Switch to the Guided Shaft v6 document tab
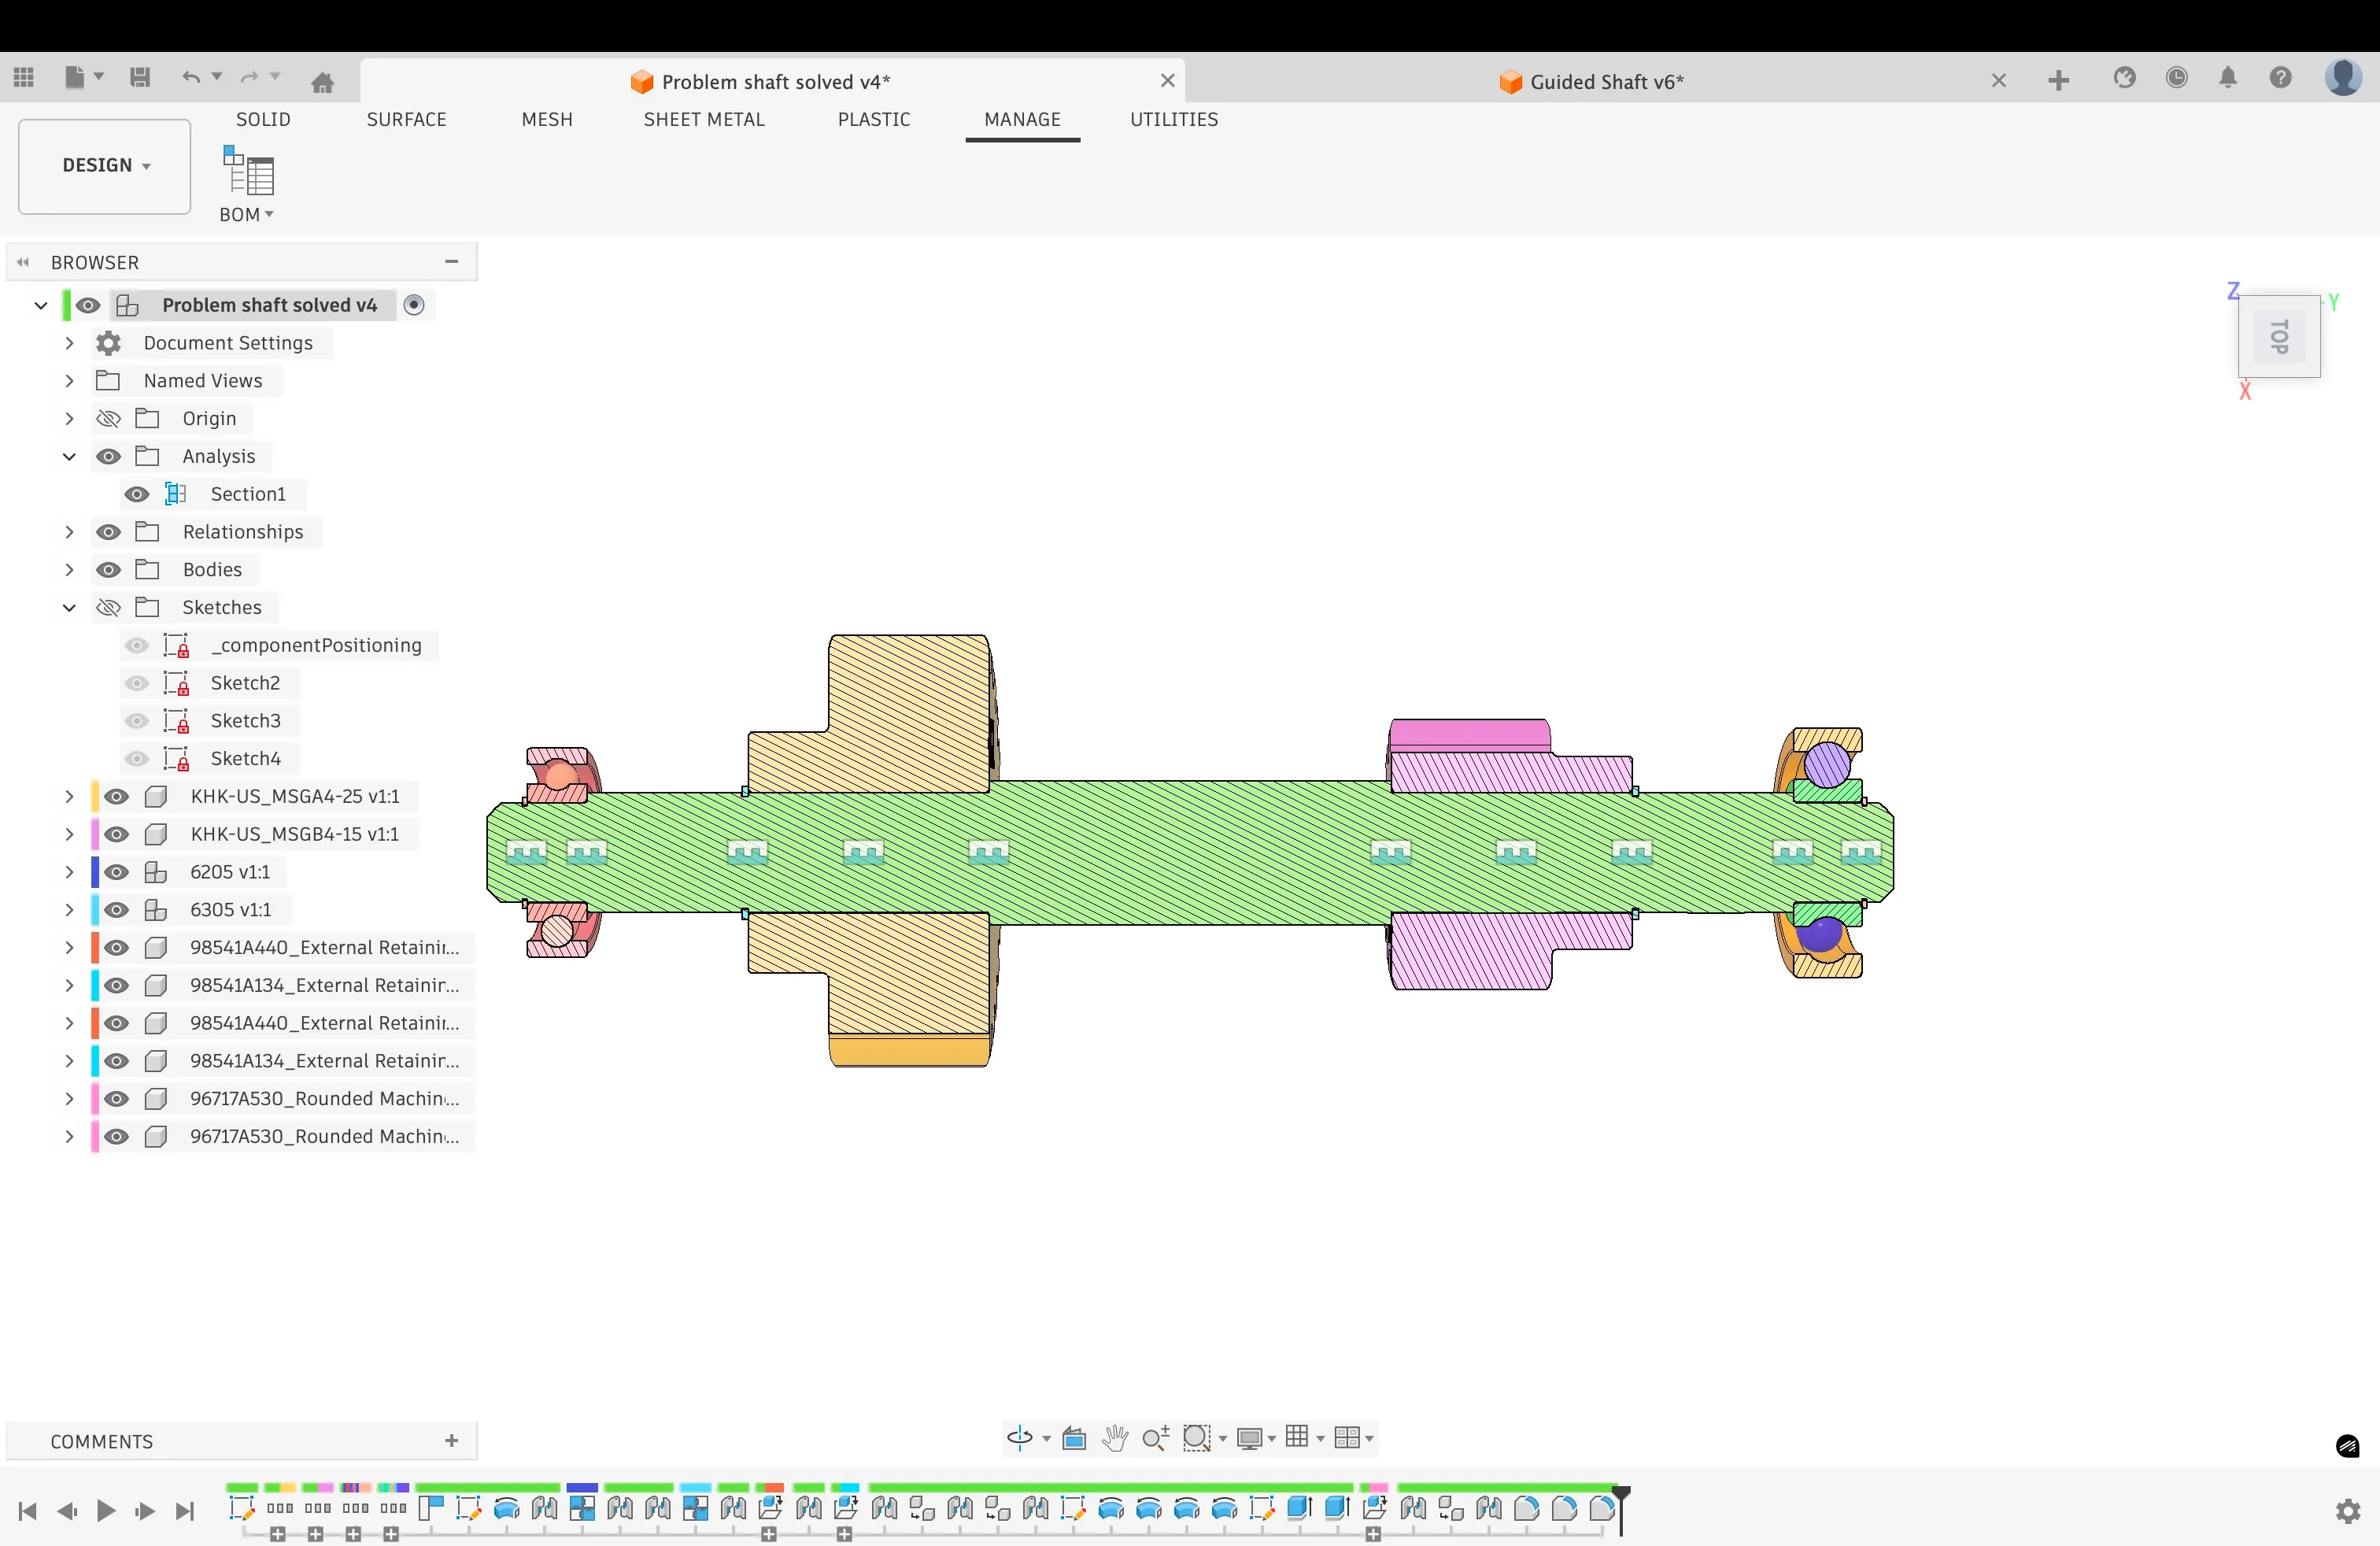 (x=1606, y=81)
